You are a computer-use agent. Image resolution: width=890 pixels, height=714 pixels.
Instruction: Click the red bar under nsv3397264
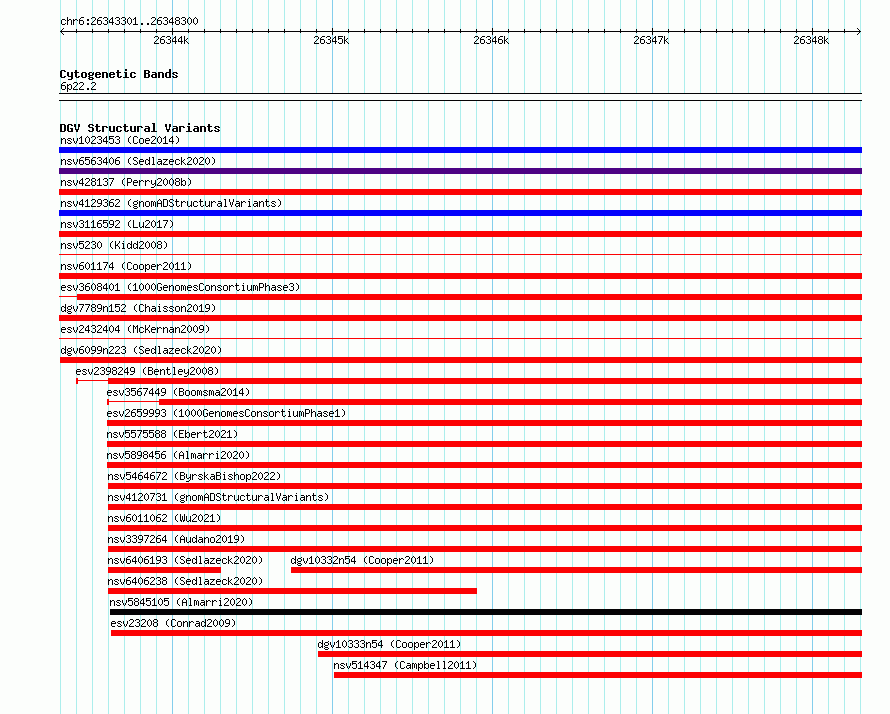(x=485, y=549)
